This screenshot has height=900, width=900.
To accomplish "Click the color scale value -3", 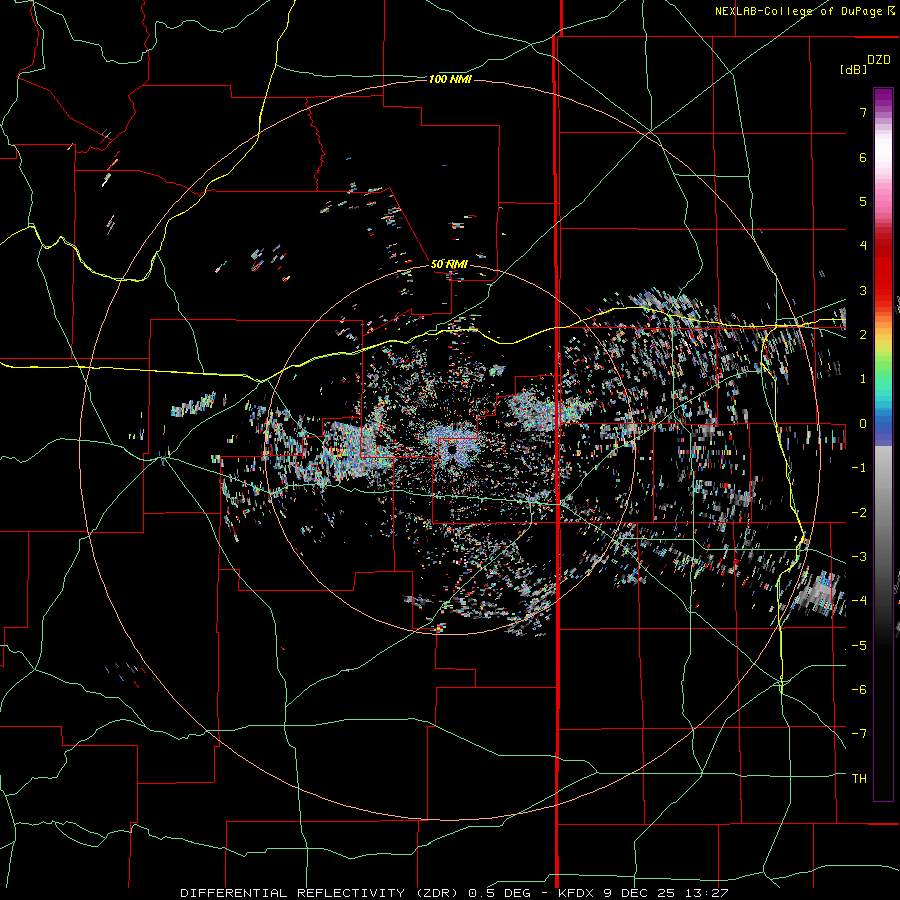I will pyautogui.click(x=859, y=557).
